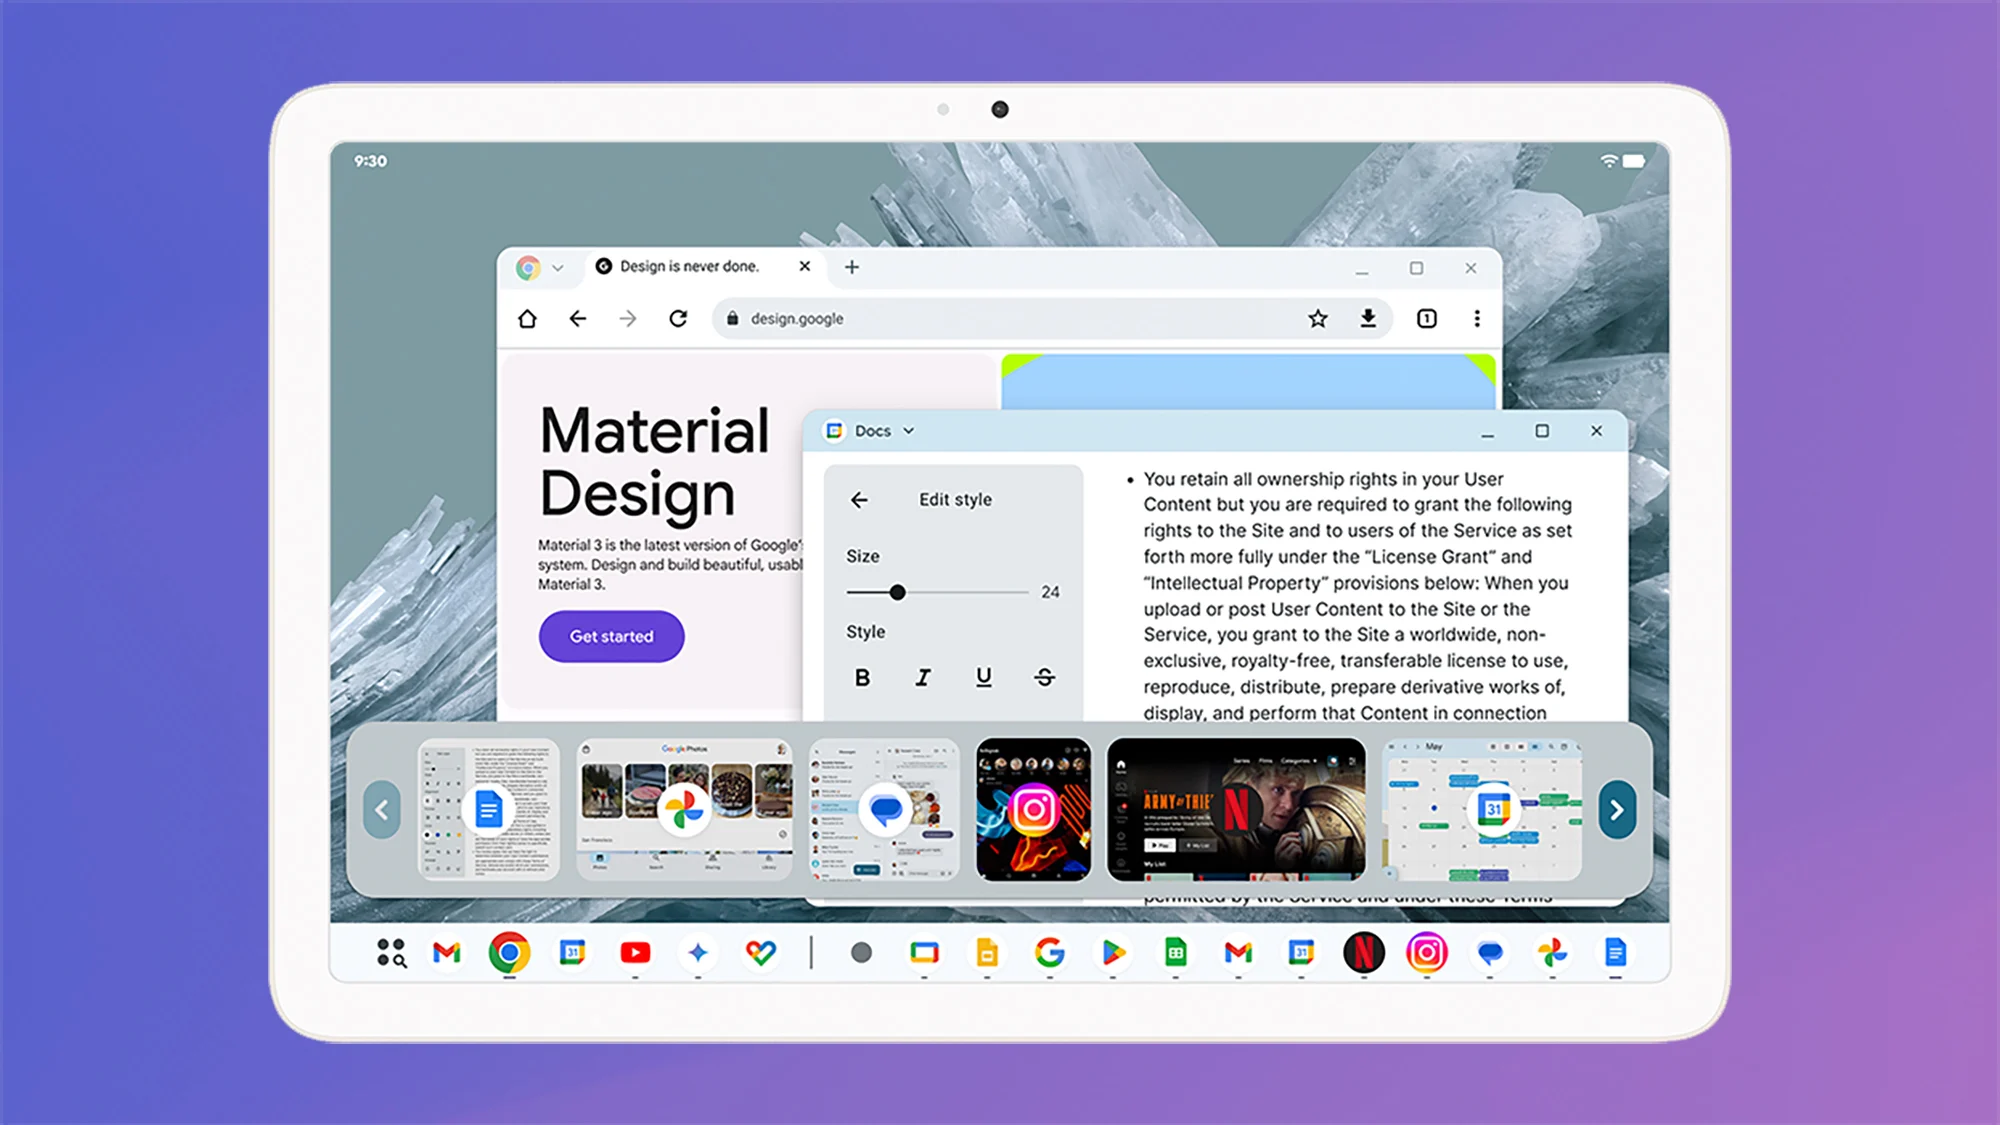This screenshot has height=1125, width=2000.
Task: Open Chrome downloads icon
Action: (x=1368, y=319)
